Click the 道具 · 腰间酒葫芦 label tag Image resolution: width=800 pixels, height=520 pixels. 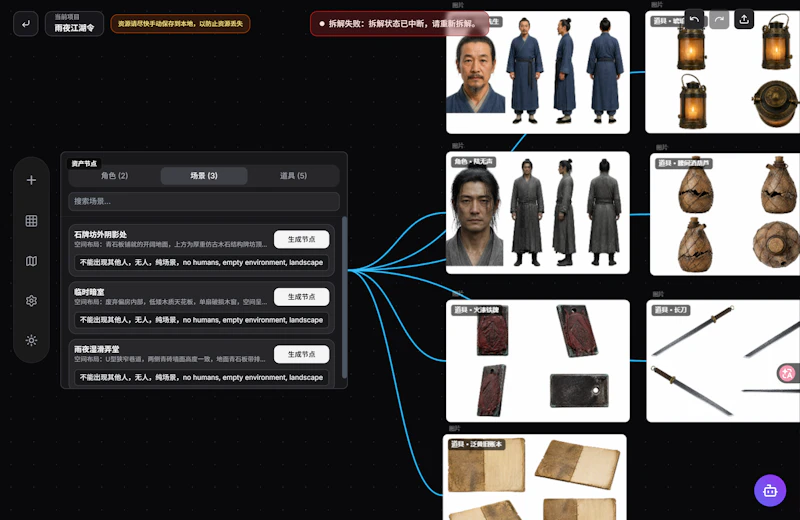coord(684,163)
